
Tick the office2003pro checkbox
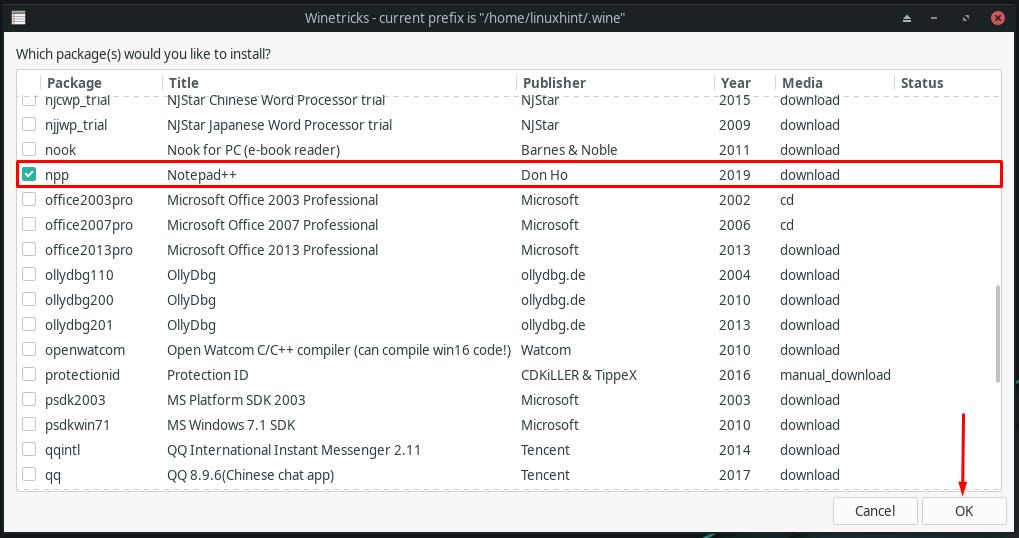click(29, 199)
